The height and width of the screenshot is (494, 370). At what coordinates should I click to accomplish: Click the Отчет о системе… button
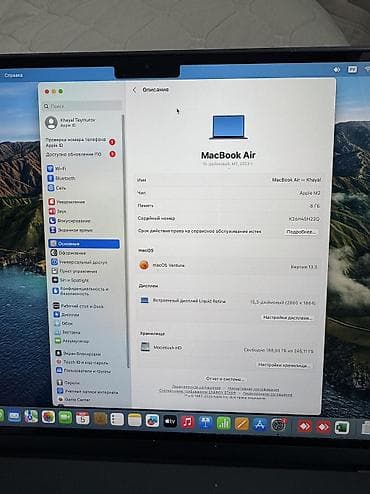pos(225,379)
